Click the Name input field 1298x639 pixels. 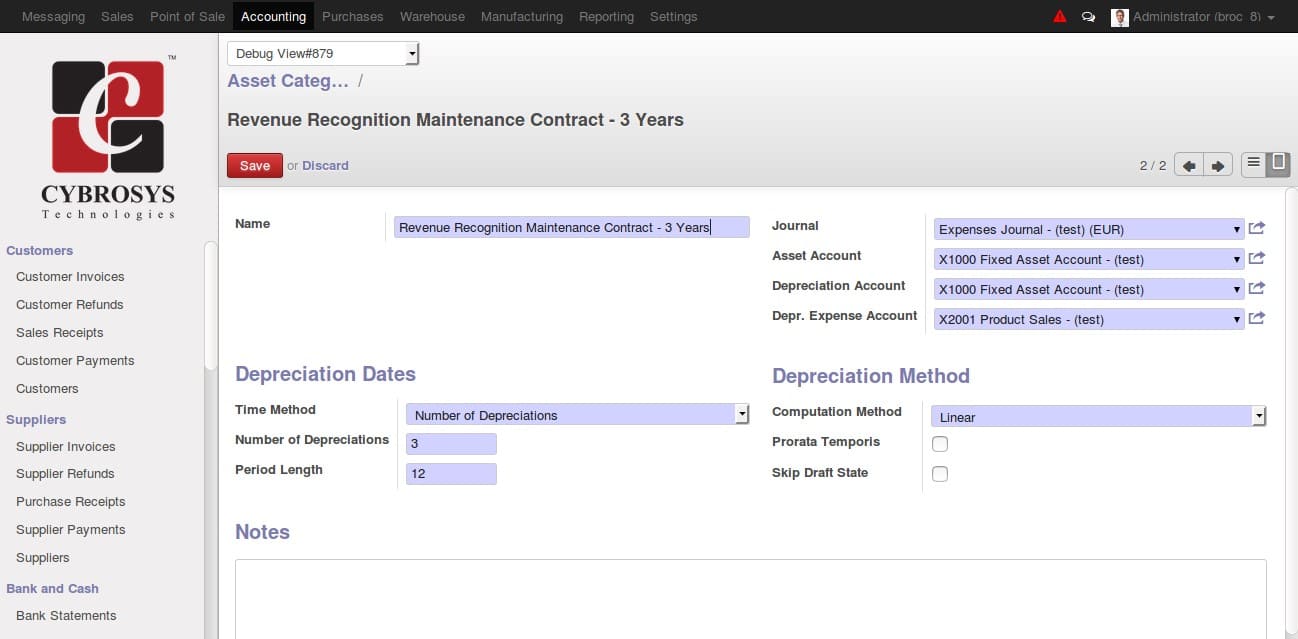pyautogui.click(x=571, y=227)
